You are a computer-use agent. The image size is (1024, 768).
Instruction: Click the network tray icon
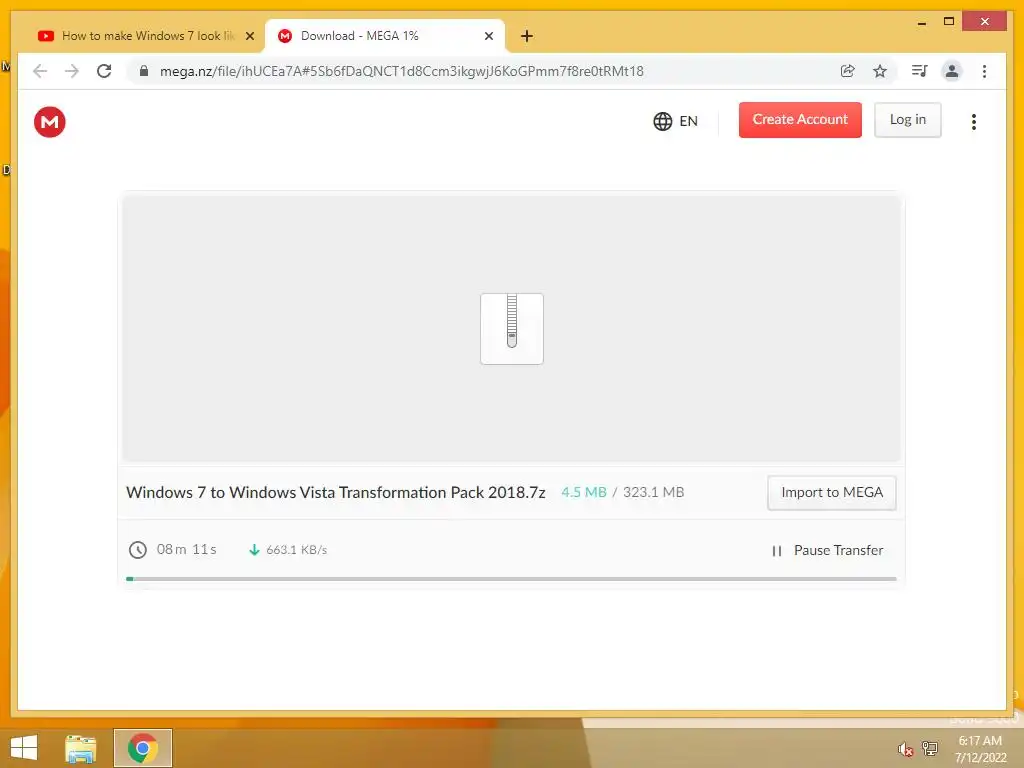click(930, 748)
